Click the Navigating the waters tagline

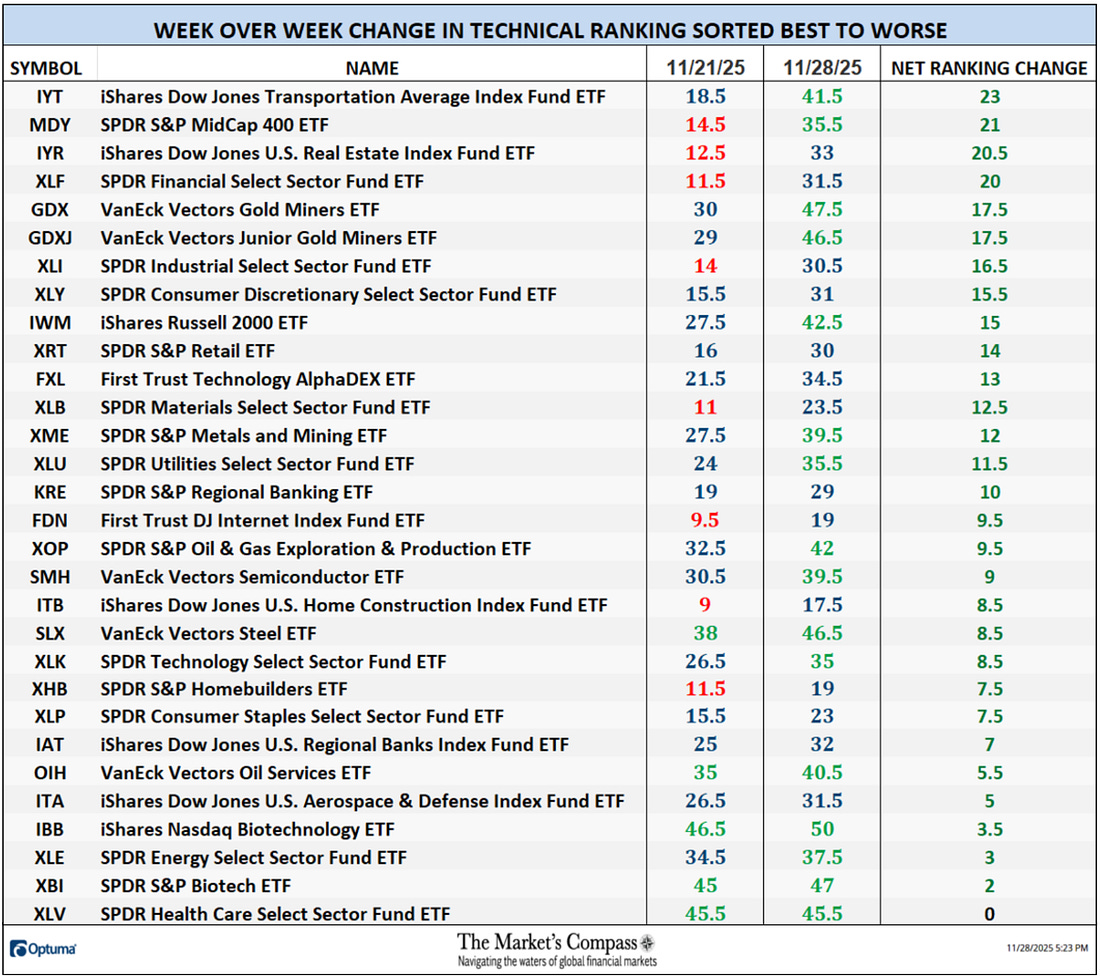tap(557, 961)
